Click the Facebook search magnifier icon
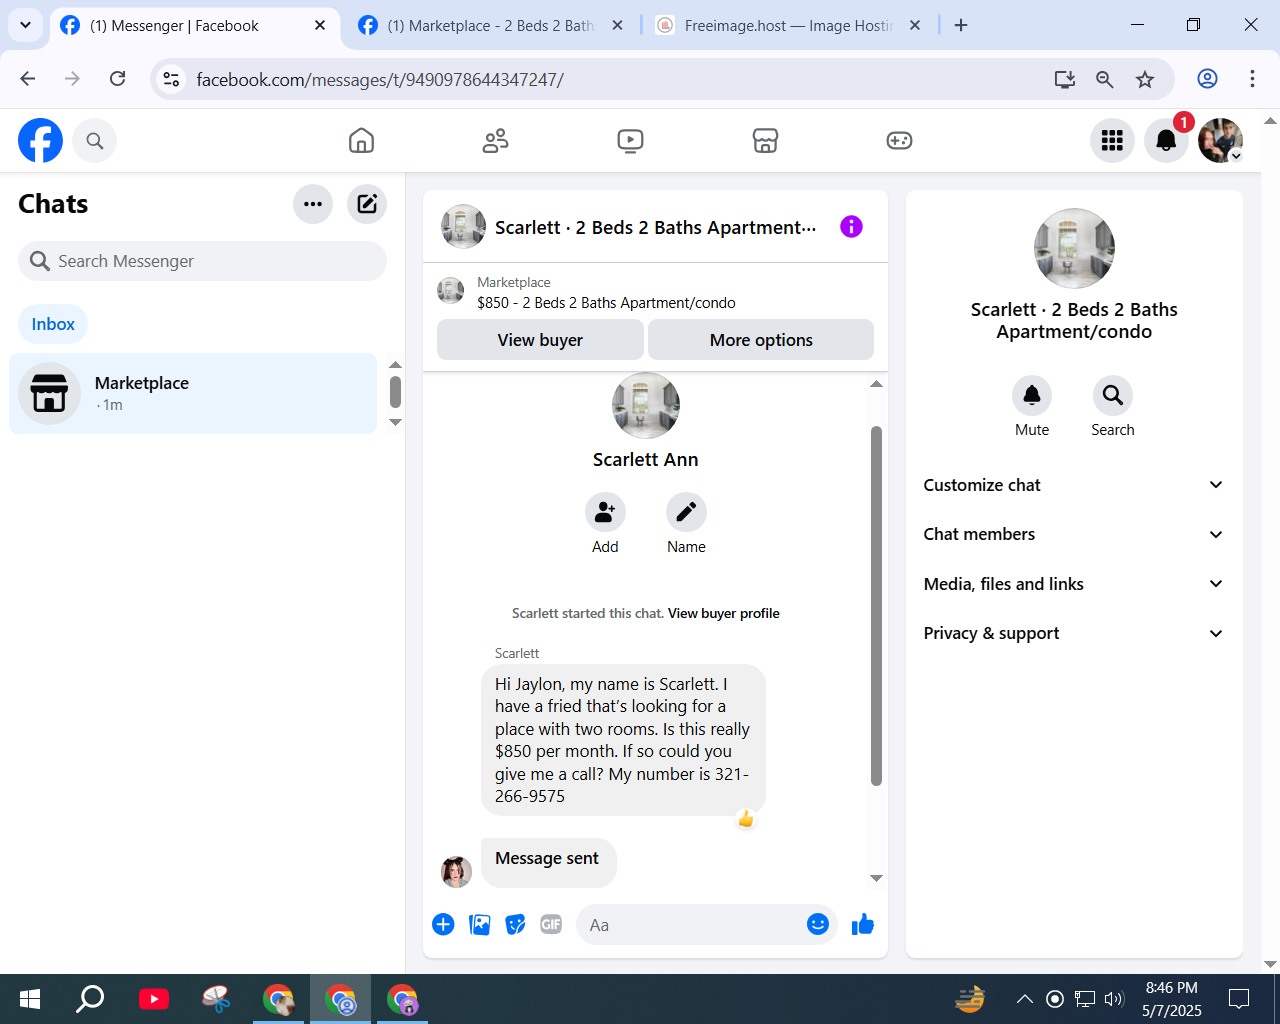 click(x=95, y=141)
